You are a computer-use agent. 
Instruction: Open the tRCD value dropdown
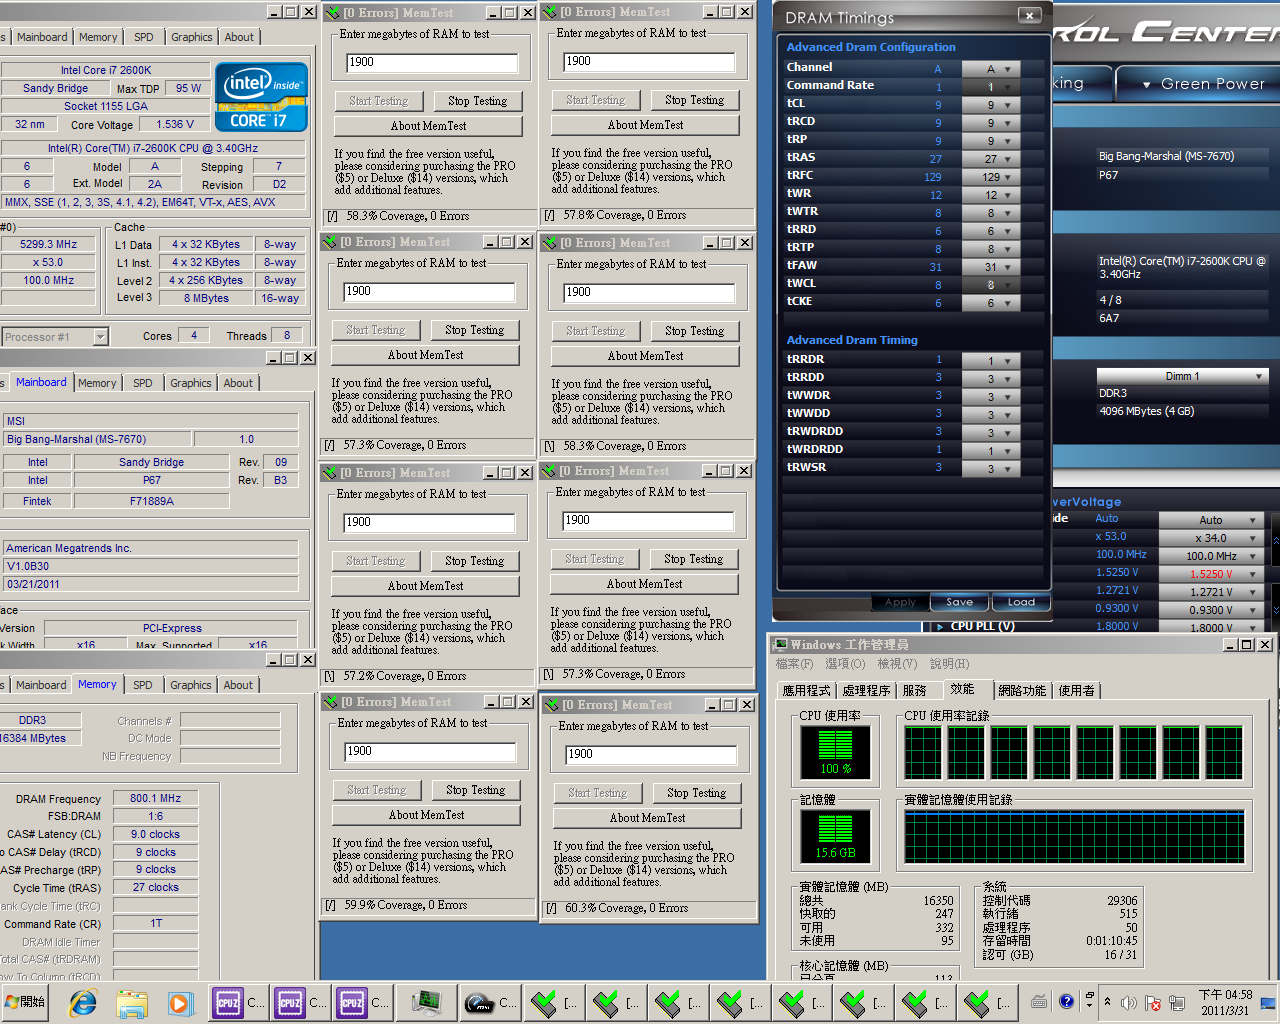pos(990,123)
